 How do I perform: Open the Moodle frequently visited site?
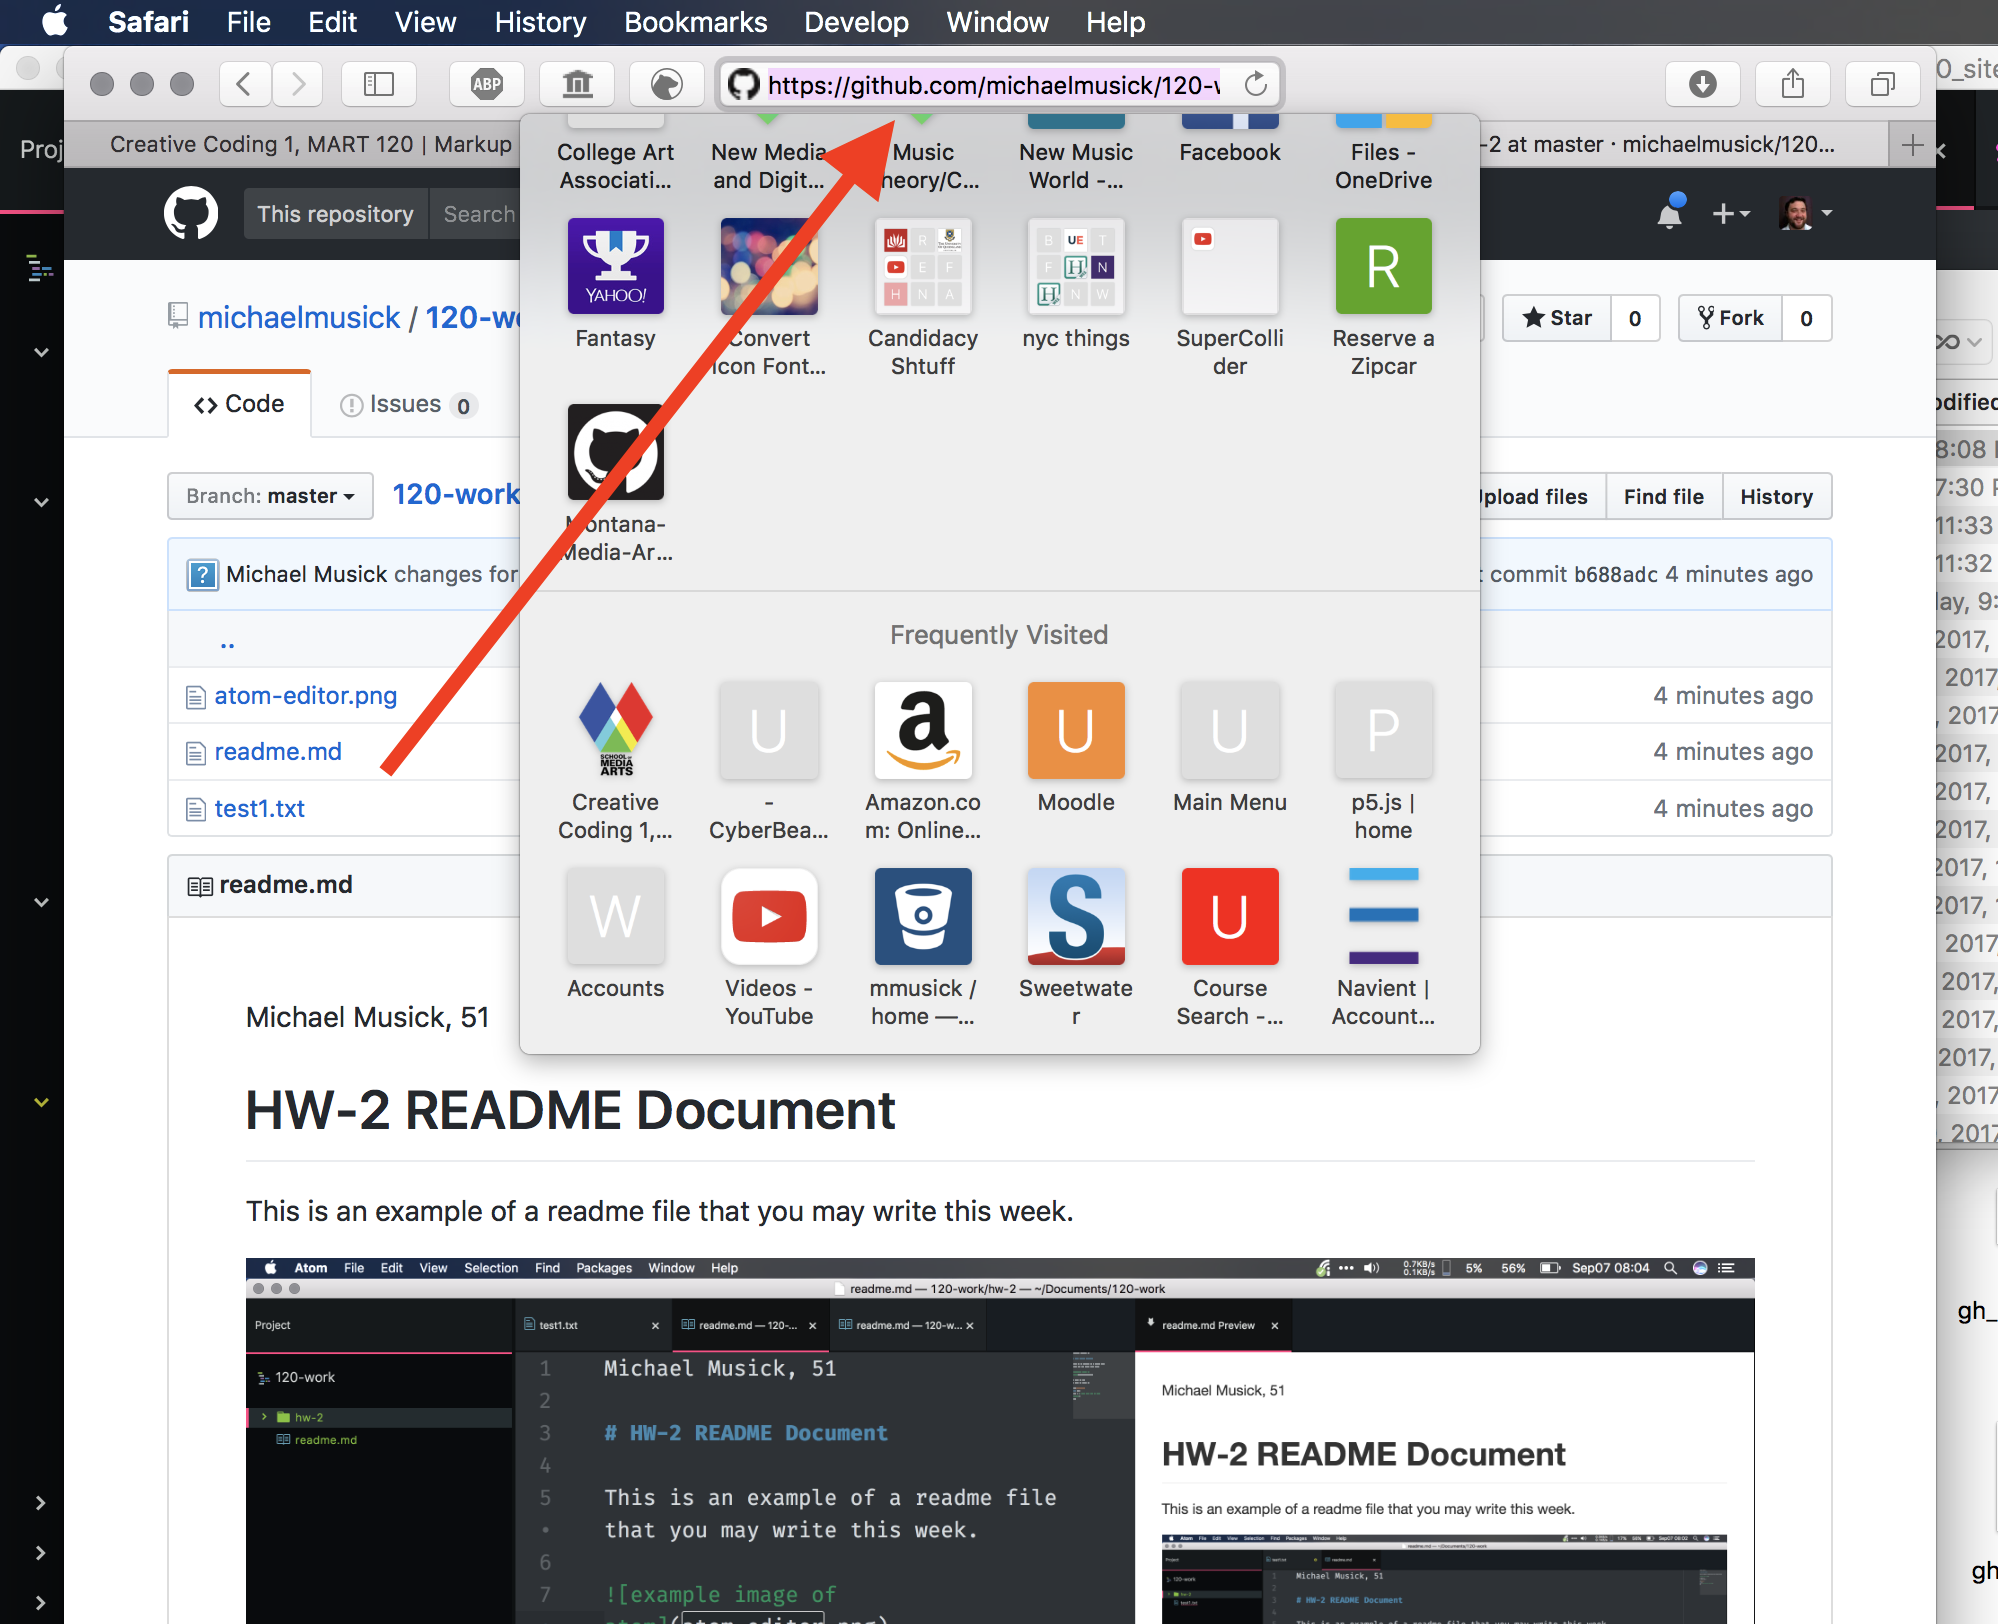click(1076, 748)
